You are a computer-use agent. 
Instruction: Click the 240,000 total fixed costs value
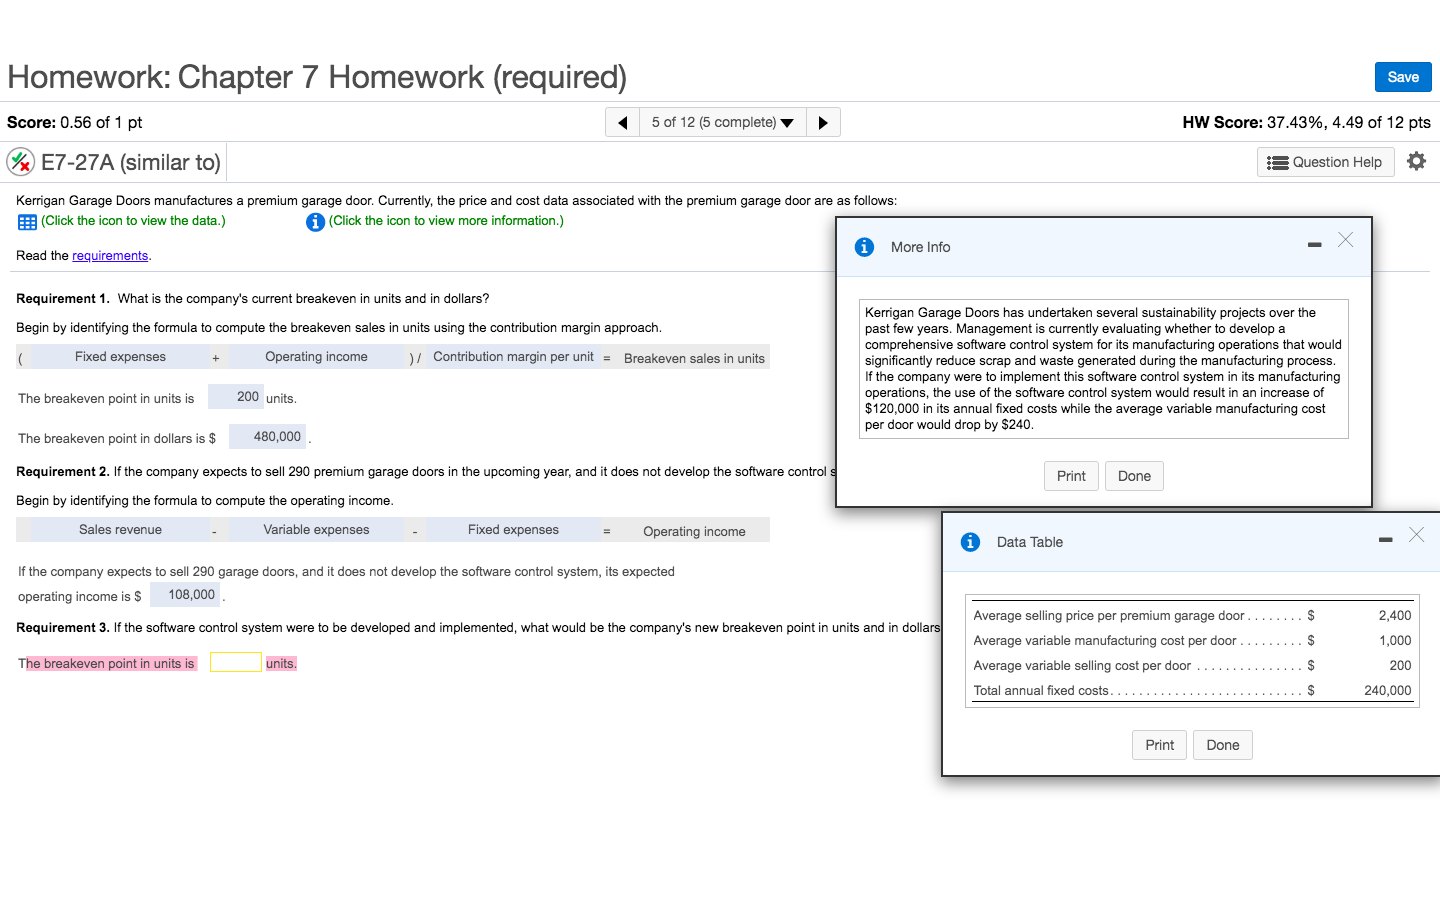point(1388,691)
